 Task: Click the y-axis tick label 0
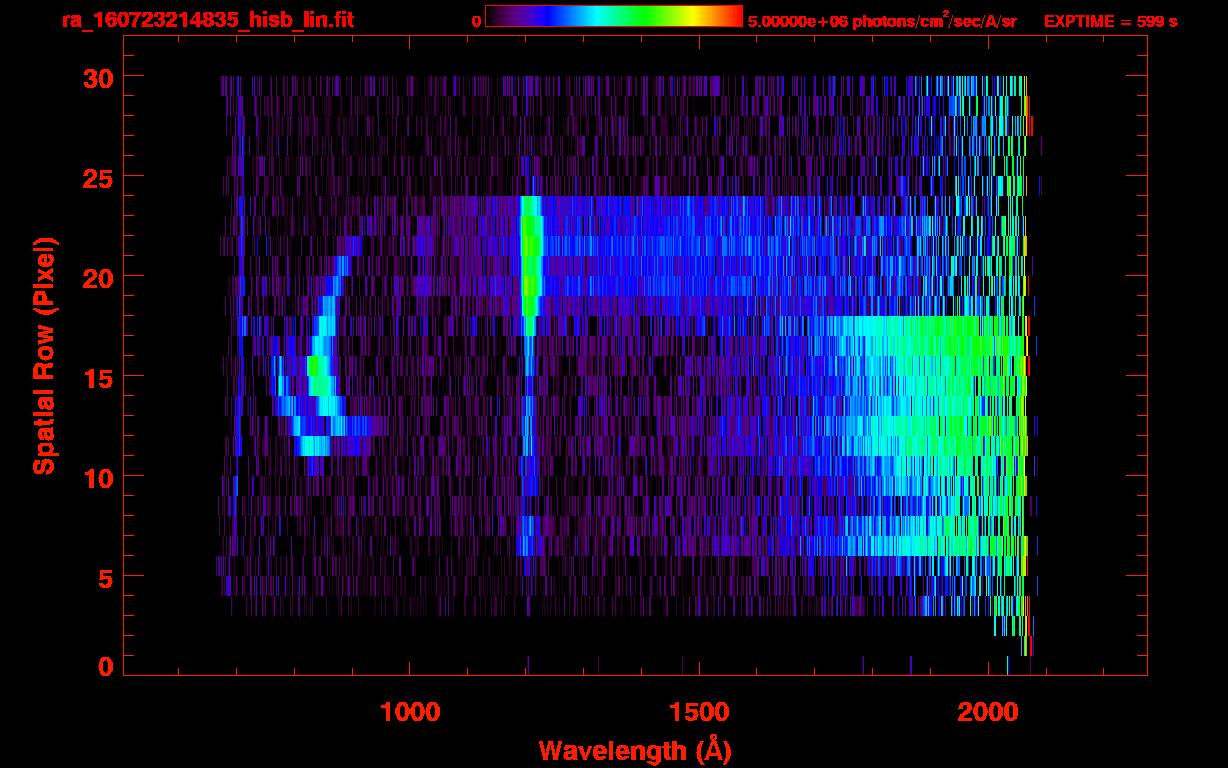point(105,667)
